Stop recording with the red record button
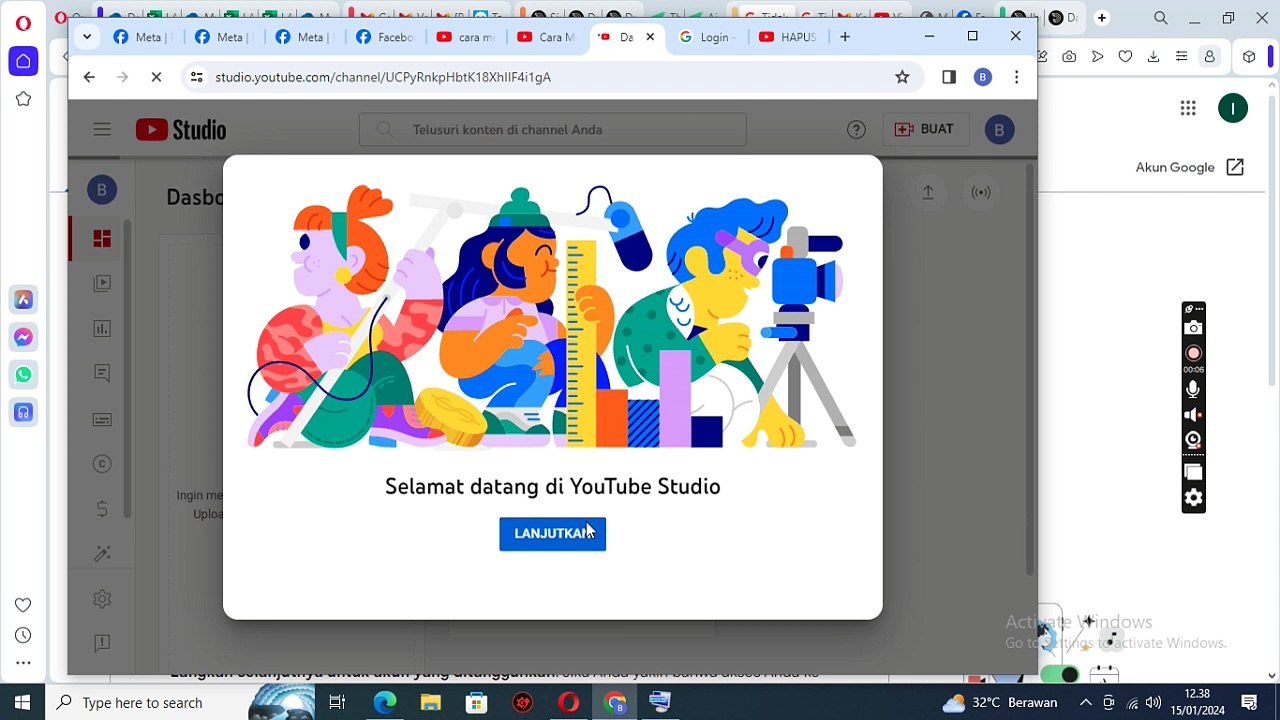Image resolution: width=1280 pixels, height=720 pixels. click(1193, 353)
